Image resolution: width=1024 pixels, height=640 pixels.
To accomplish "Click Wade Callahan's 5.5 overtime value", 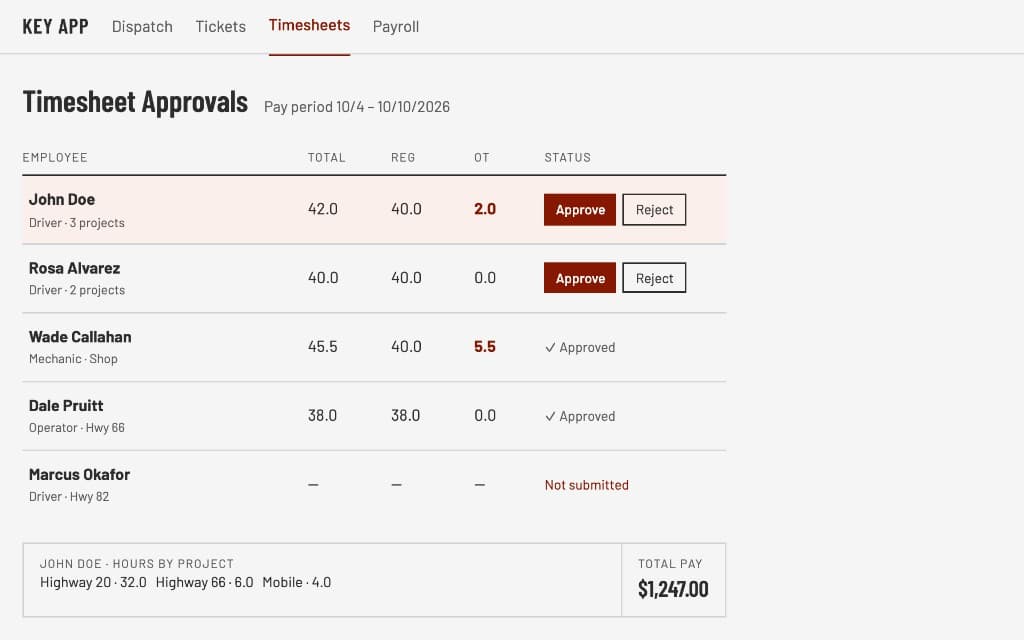I will click(485, 347).
